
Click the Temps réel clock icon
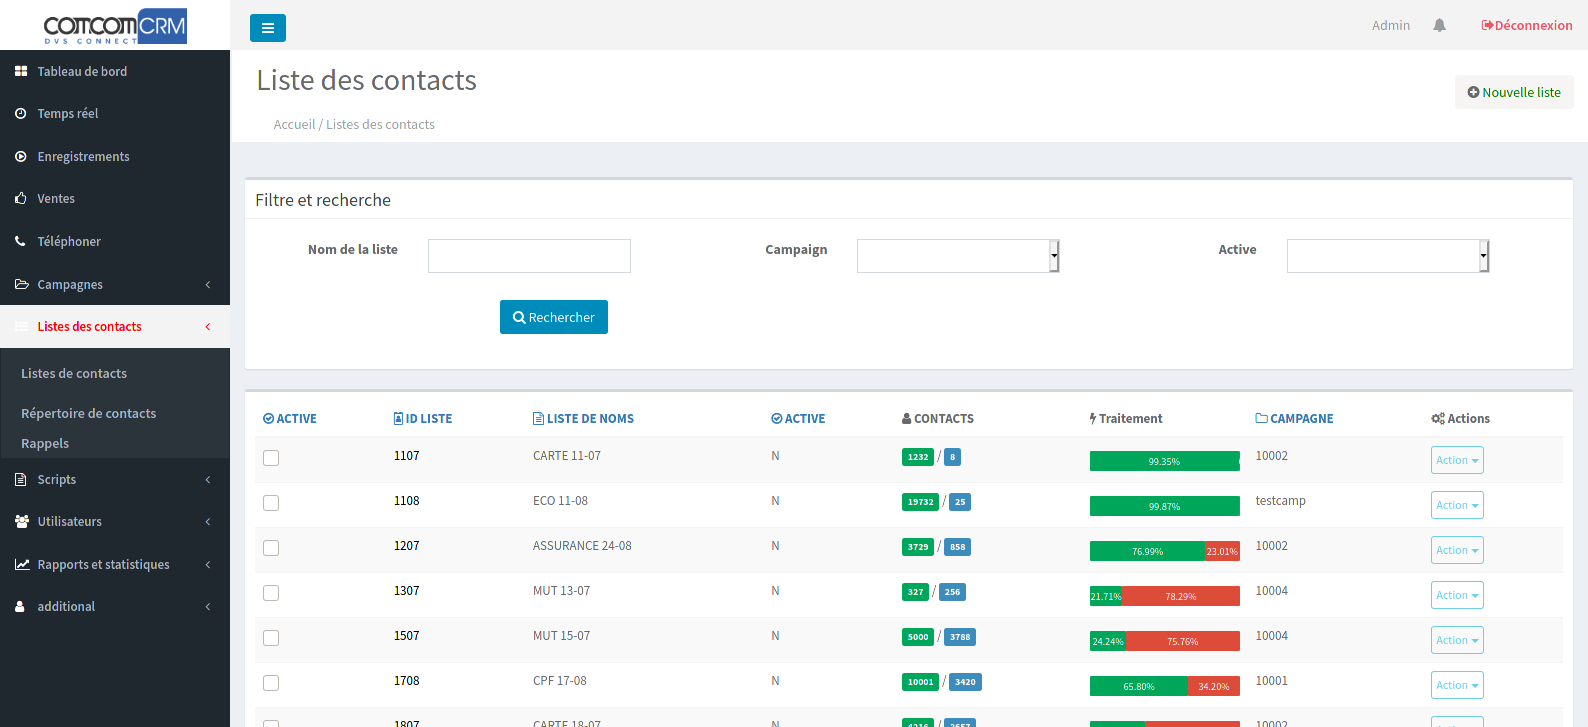[21, 114]
